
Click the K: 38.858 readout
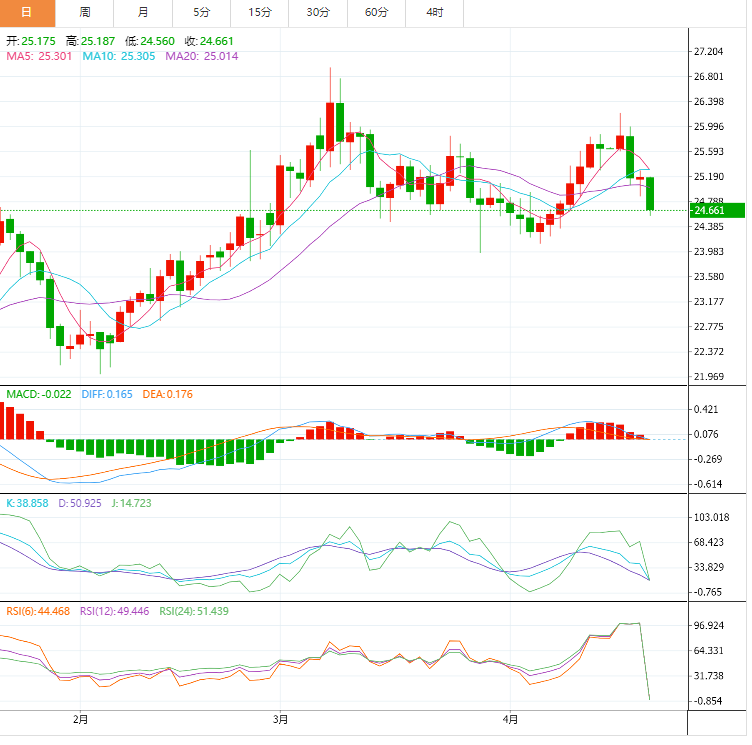pyautogui.click(x=27, y=503)
